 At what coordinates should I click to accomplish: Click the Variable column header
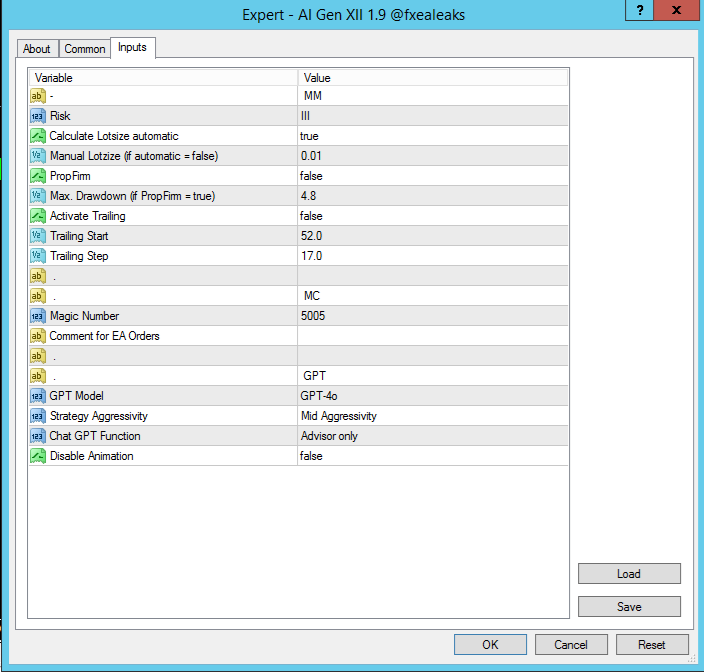(x=163, y=78)
